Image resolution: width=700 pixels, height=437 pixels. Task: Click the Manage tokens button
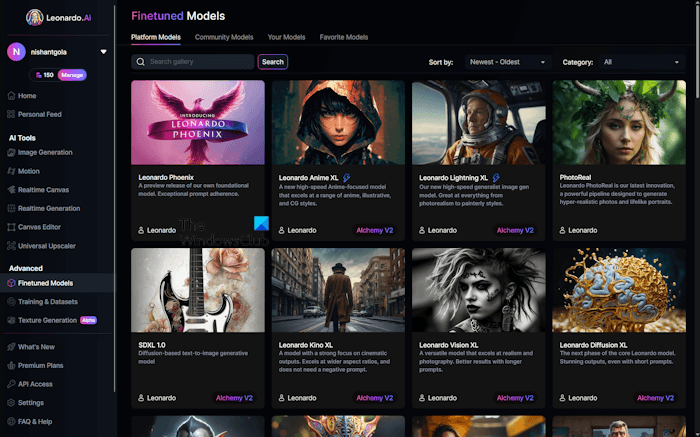(x=72, y=75)
